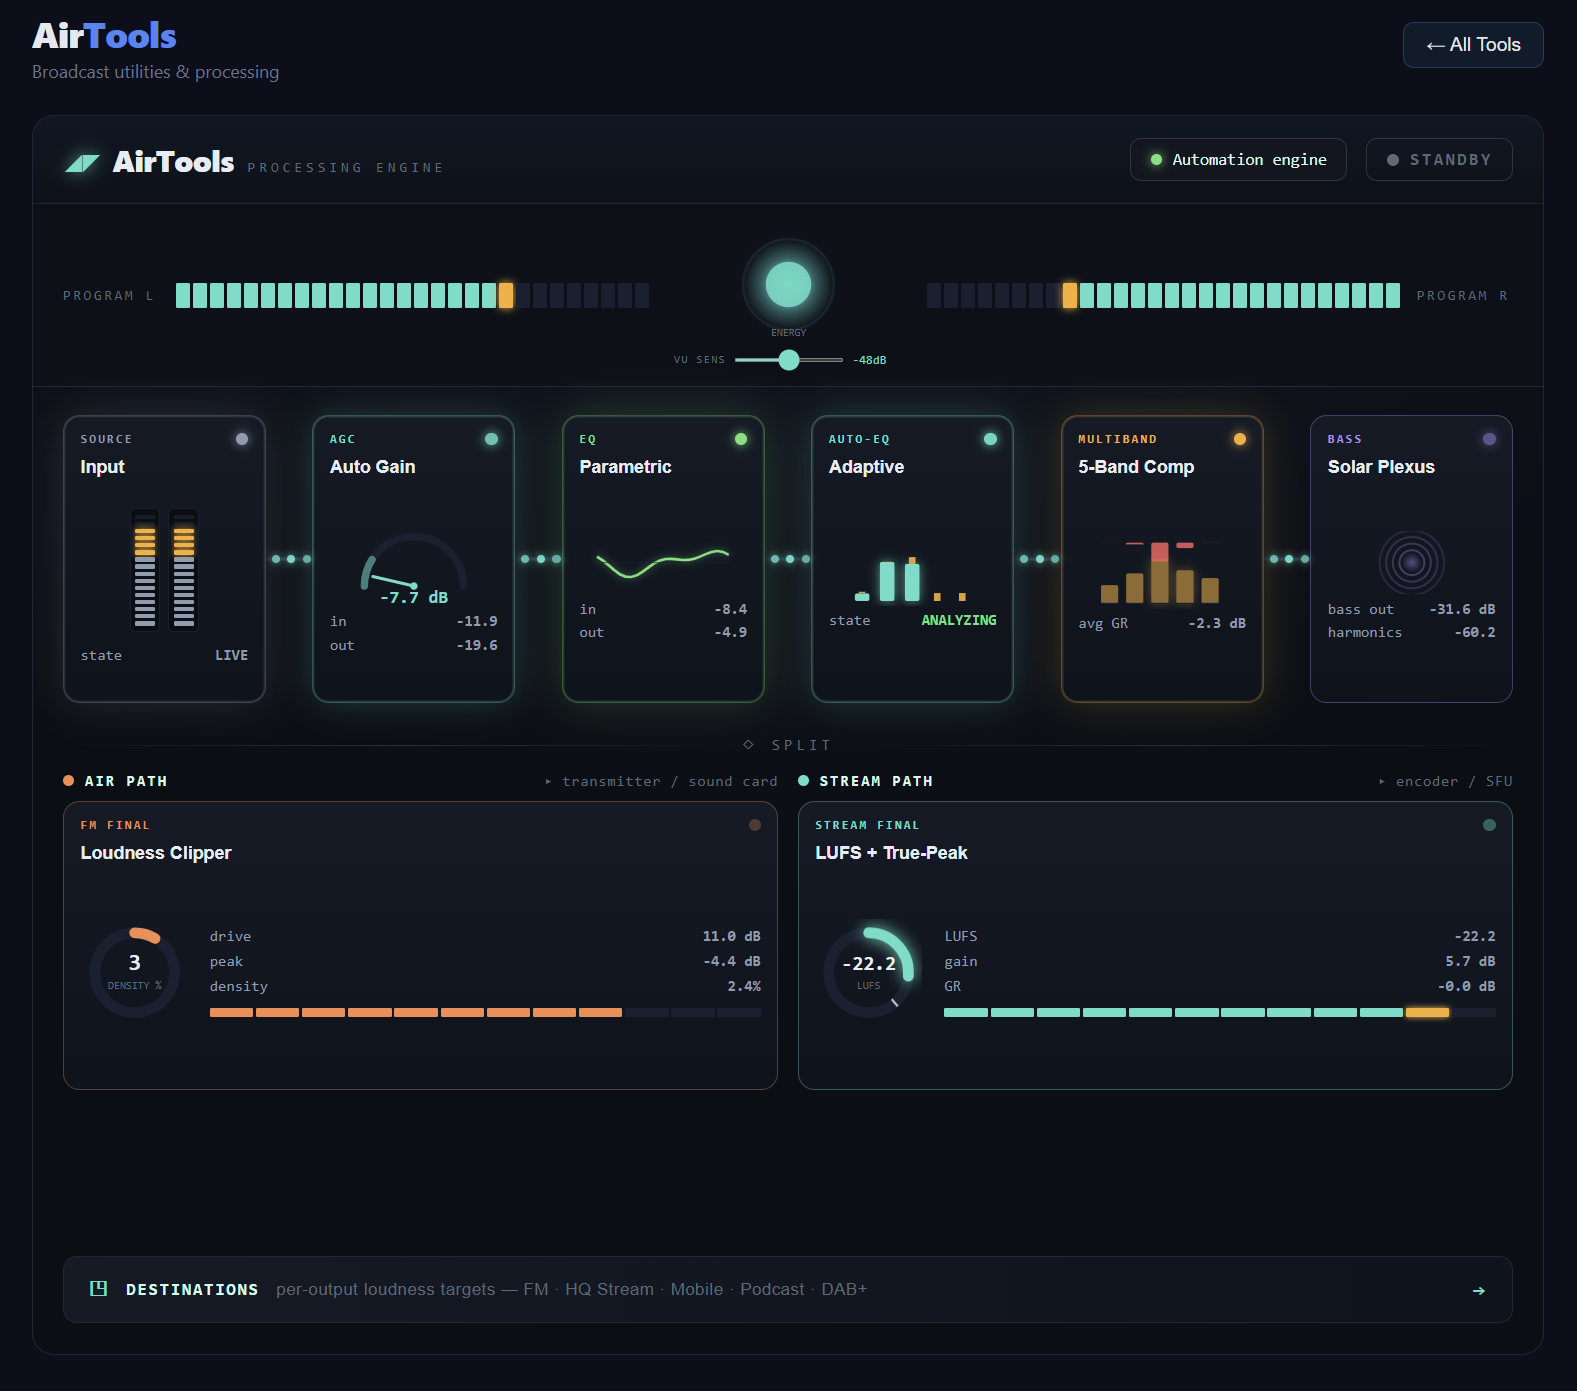Image resolution: width=1577 pixels, height=1391 pixels.
Task: Click the density ring gauge showing 3
Action: (135, 972)
